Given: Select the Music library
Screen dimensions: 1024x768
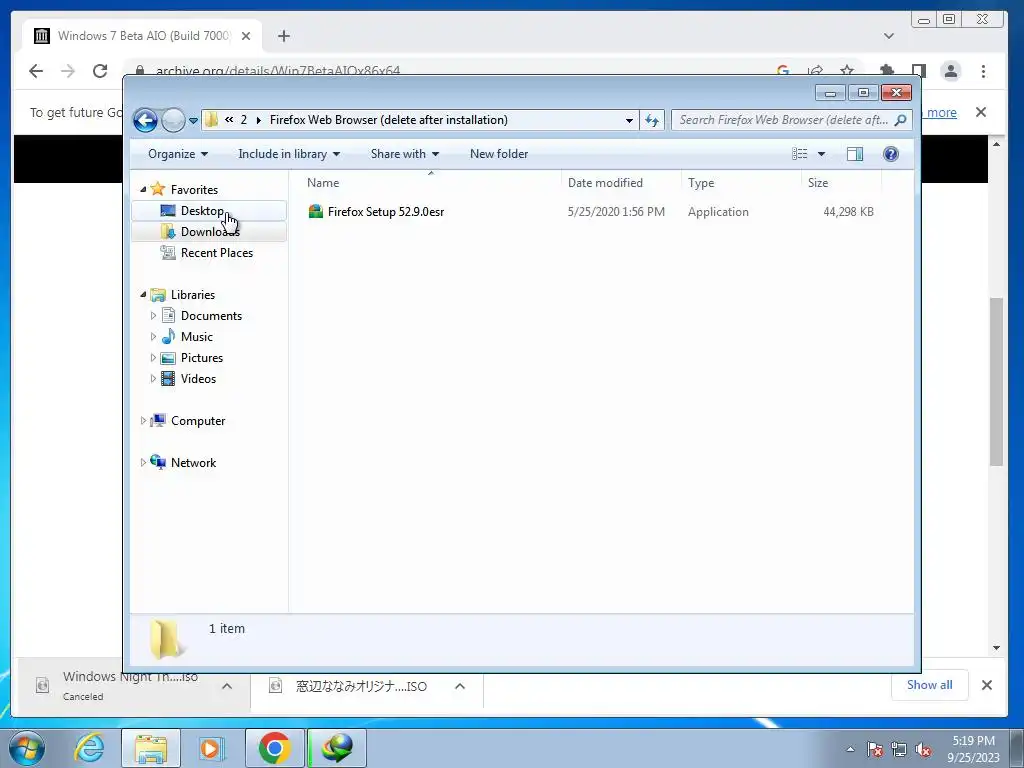Looking at the screenshot, I should (197, 337).
